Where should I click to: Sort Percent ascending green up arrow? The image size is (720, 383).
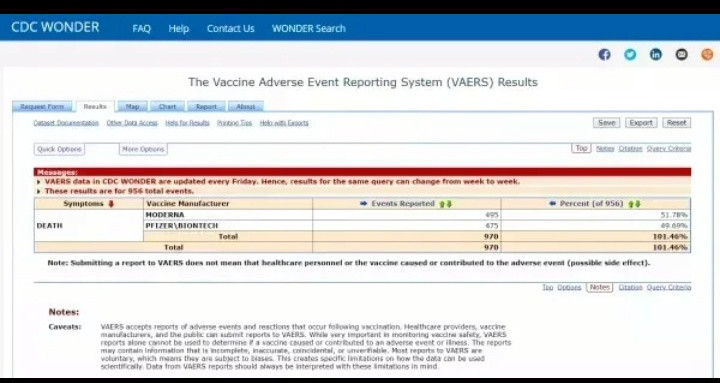tap(631, 204)
